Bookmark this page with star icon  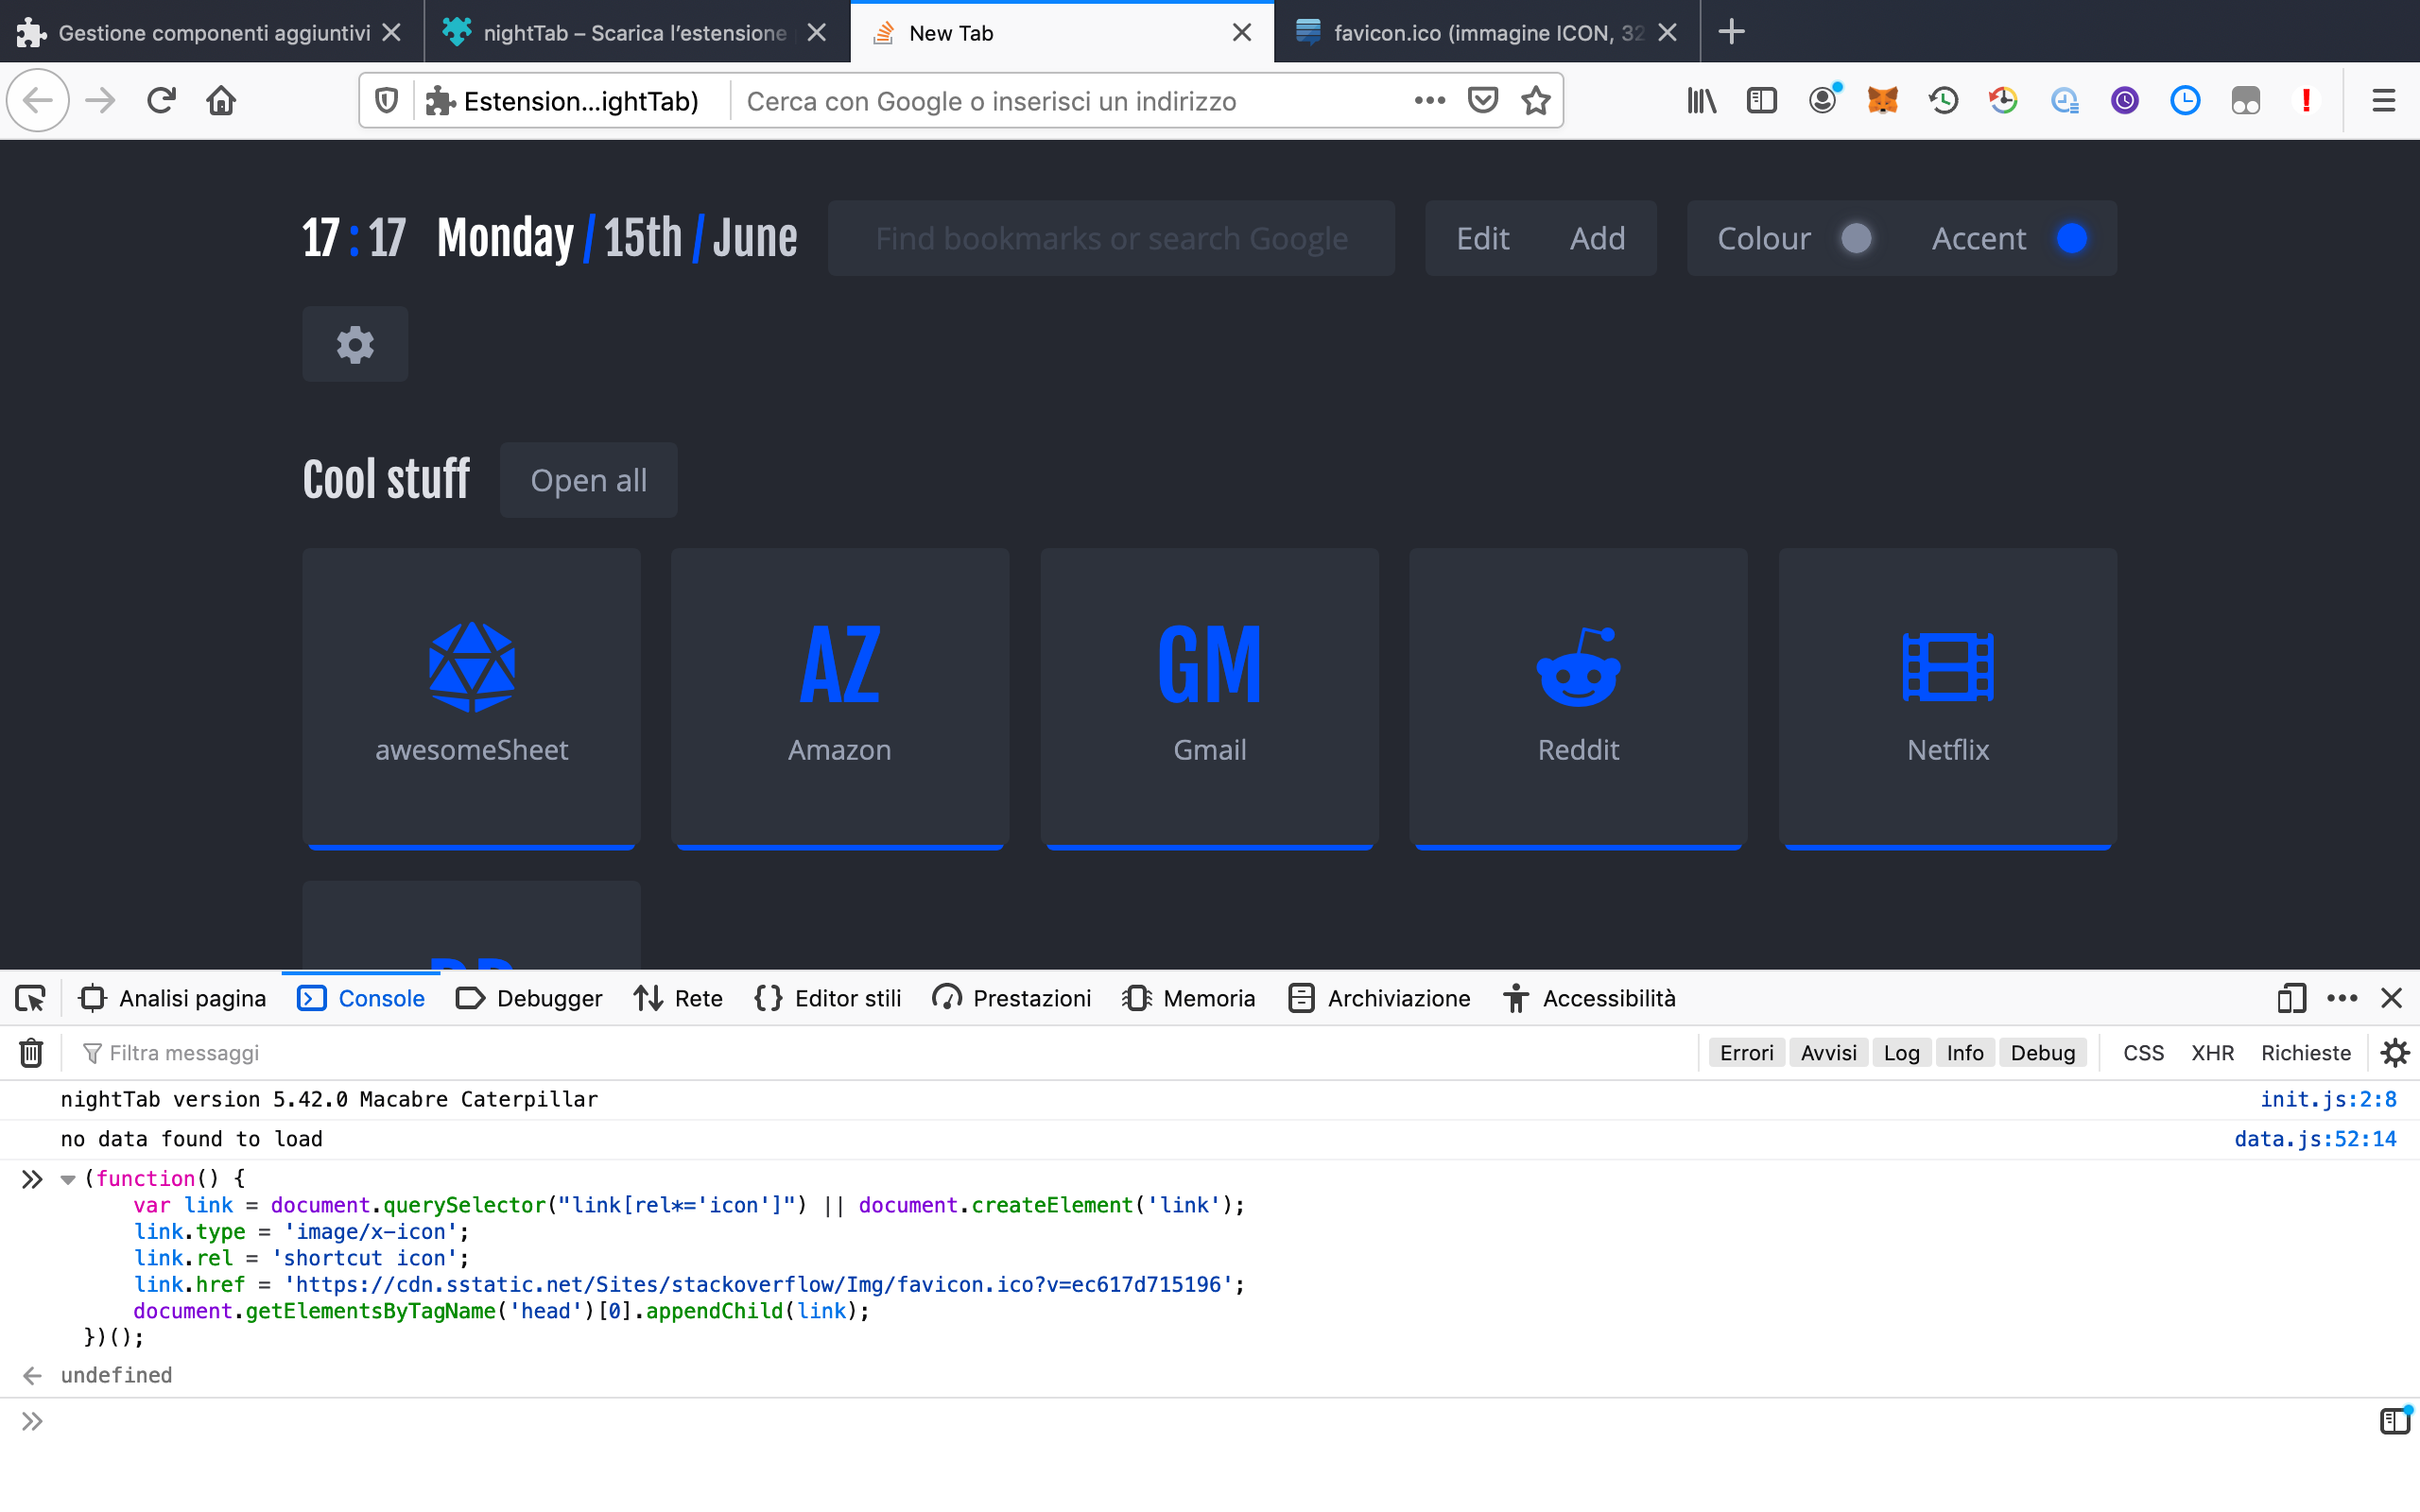point(1536,100)
